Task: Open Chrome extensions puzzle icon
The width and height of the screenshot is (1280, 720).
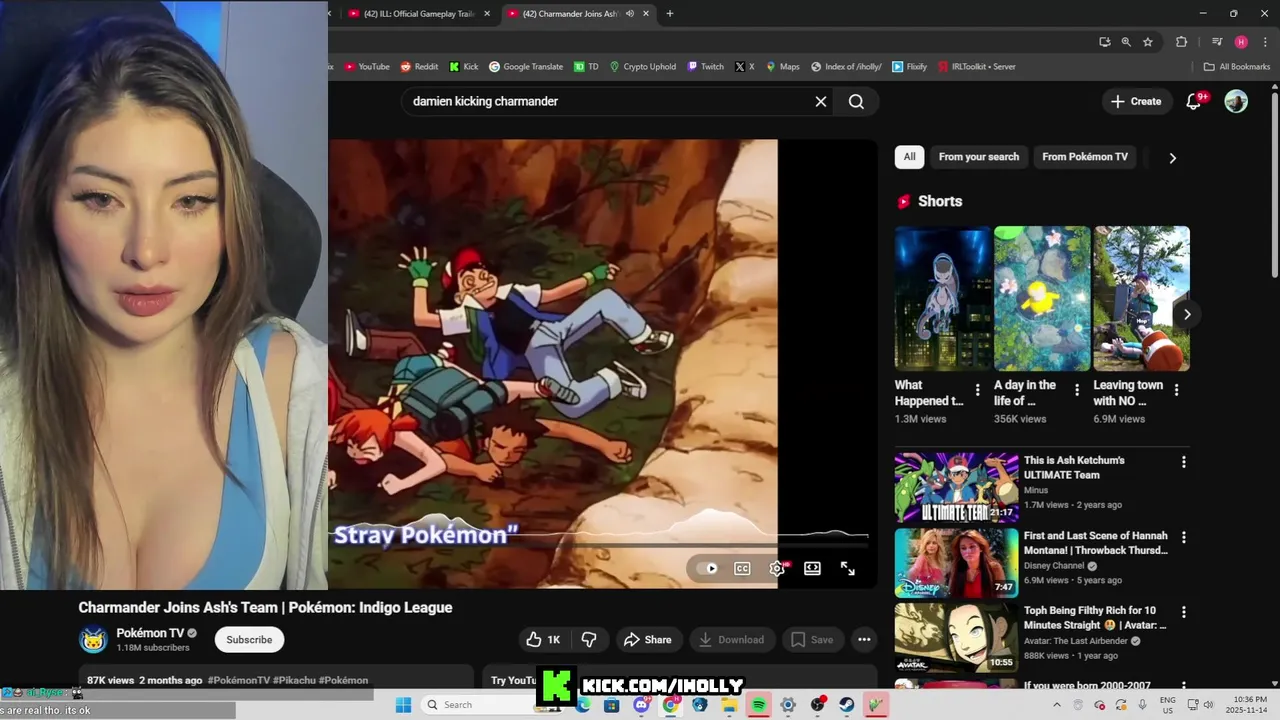Action: (1181, 42)
